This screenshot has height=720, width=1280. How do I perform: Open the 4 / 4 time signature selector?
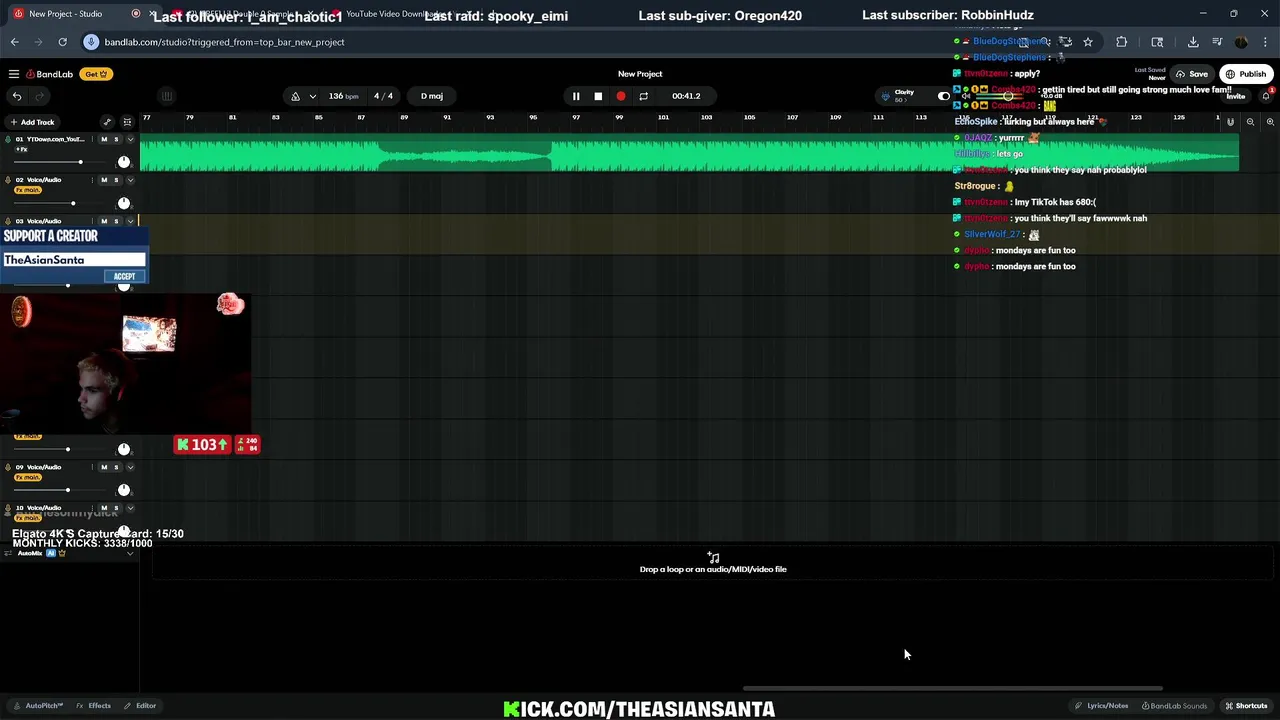pyautogui.click(x=383, y=96)
